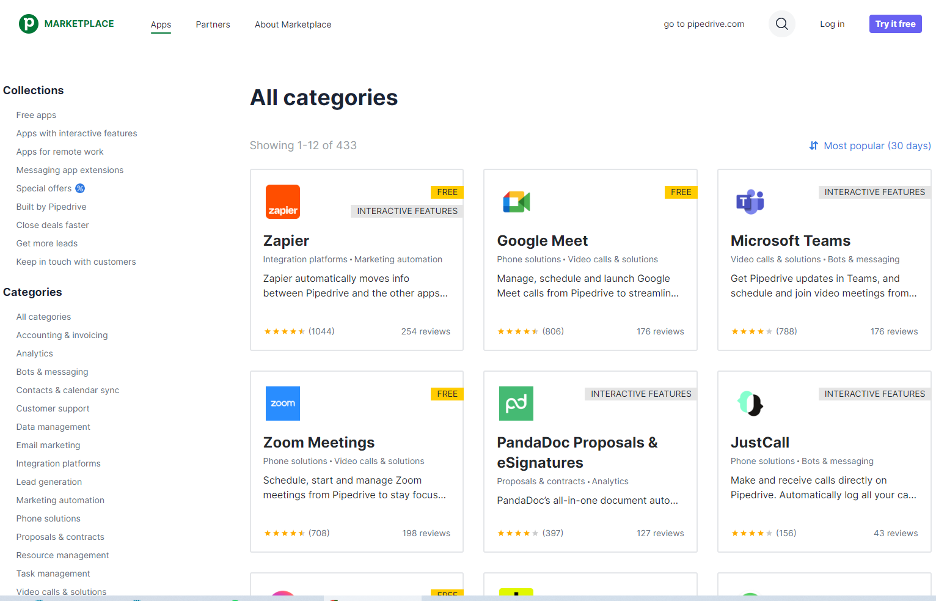Select Resource management category

[62, 555]
